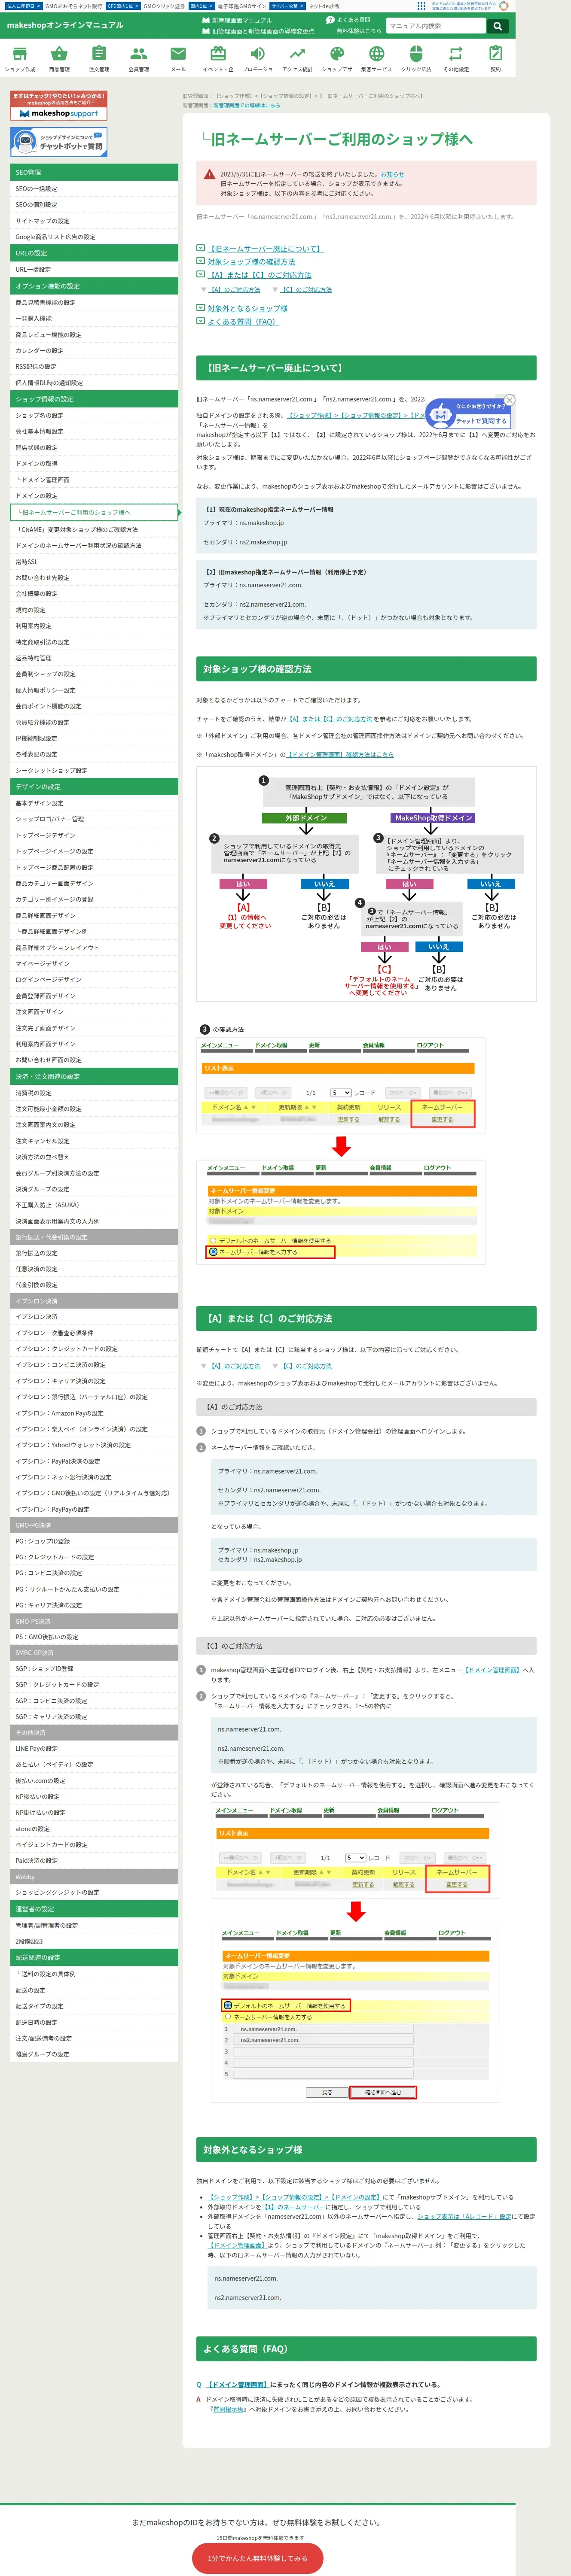
Task: Jump to 【A】または【C】のご対応方法 anchor
Action: pos(259,275)
